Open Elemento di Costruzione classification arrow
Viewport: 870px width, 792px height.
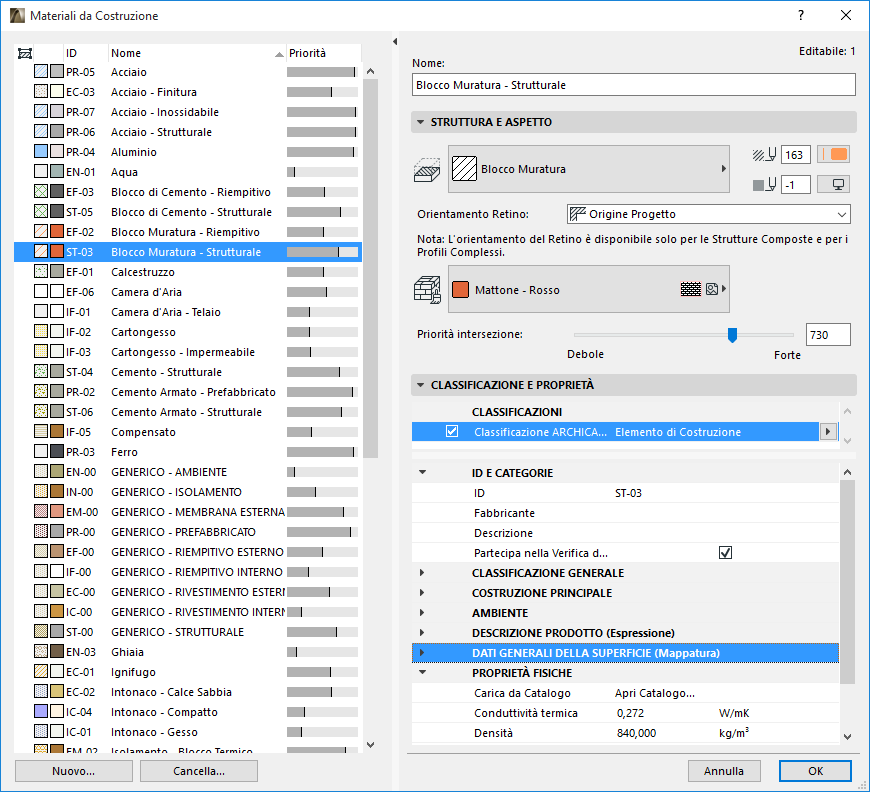pos(828,431)
